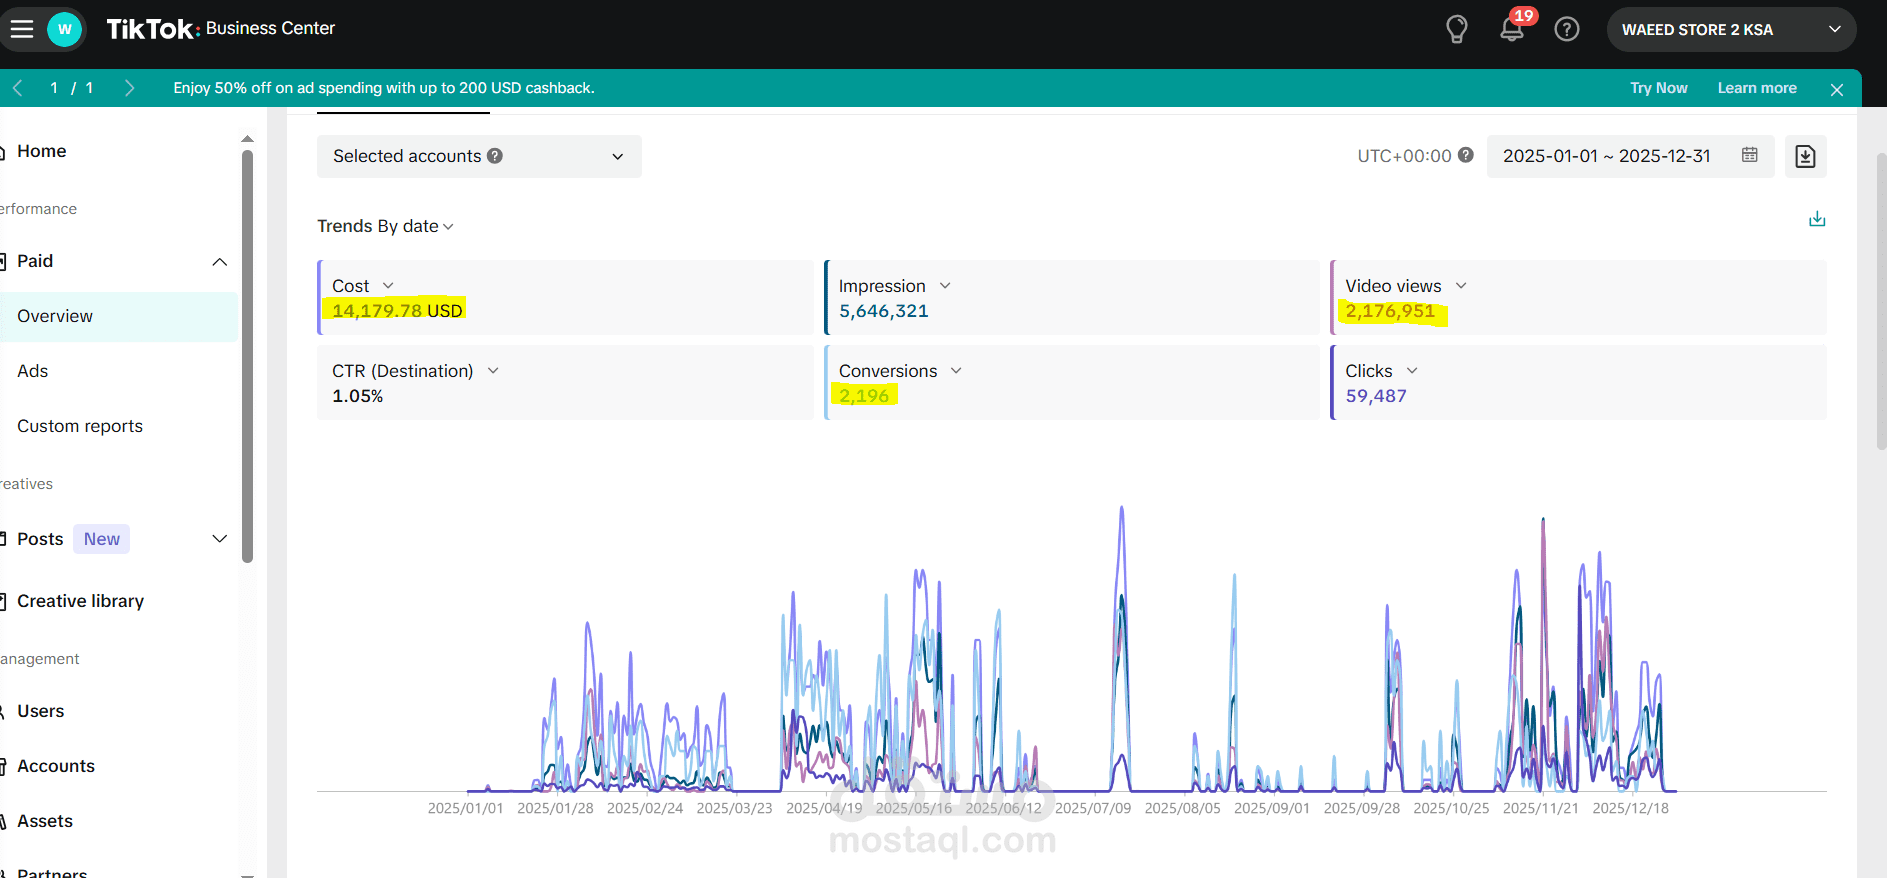Click the 2,196 conversions value
This screenshot has height=878, width=1887.
tap(864, 396)
